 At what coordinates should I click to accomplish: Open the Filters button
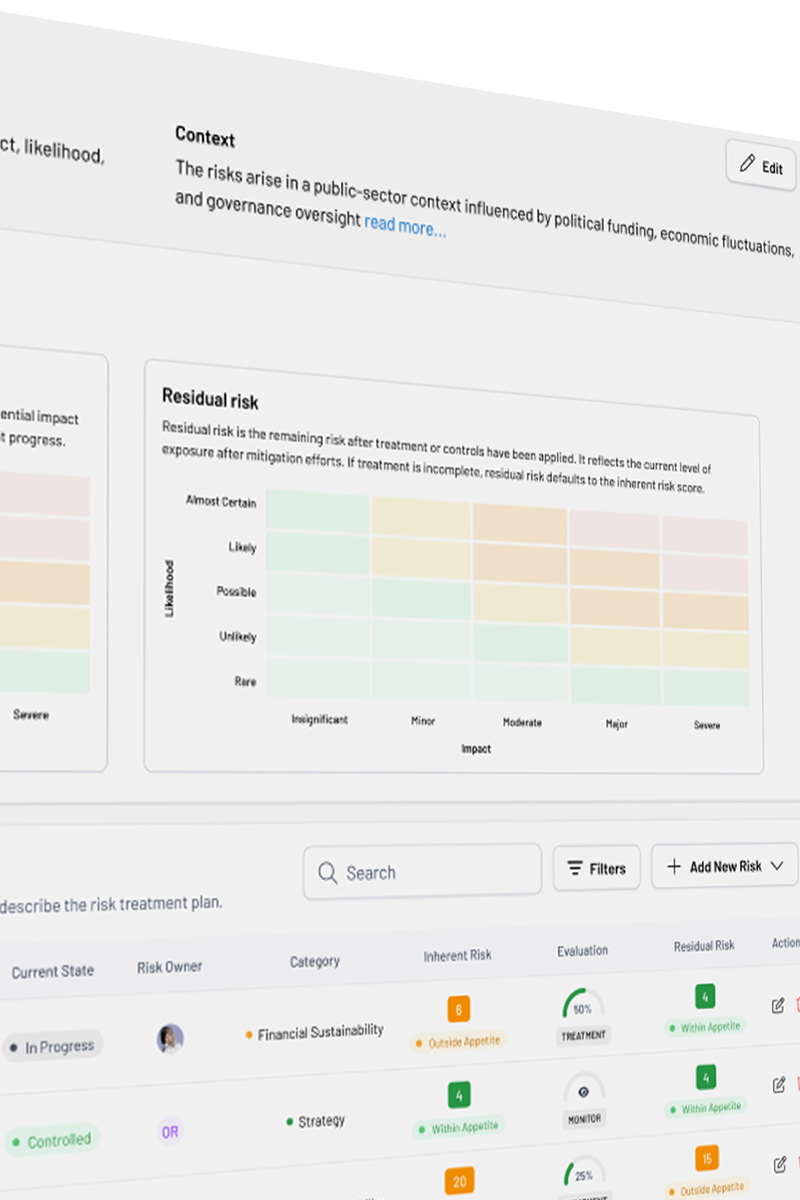(x=597, y=868)
